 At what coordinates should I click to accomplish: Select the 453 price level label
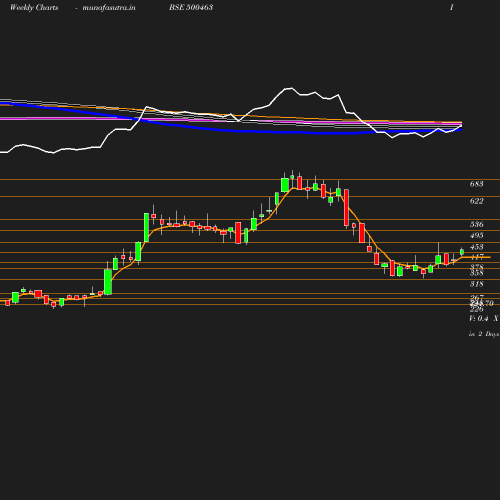tap(476, 247)
